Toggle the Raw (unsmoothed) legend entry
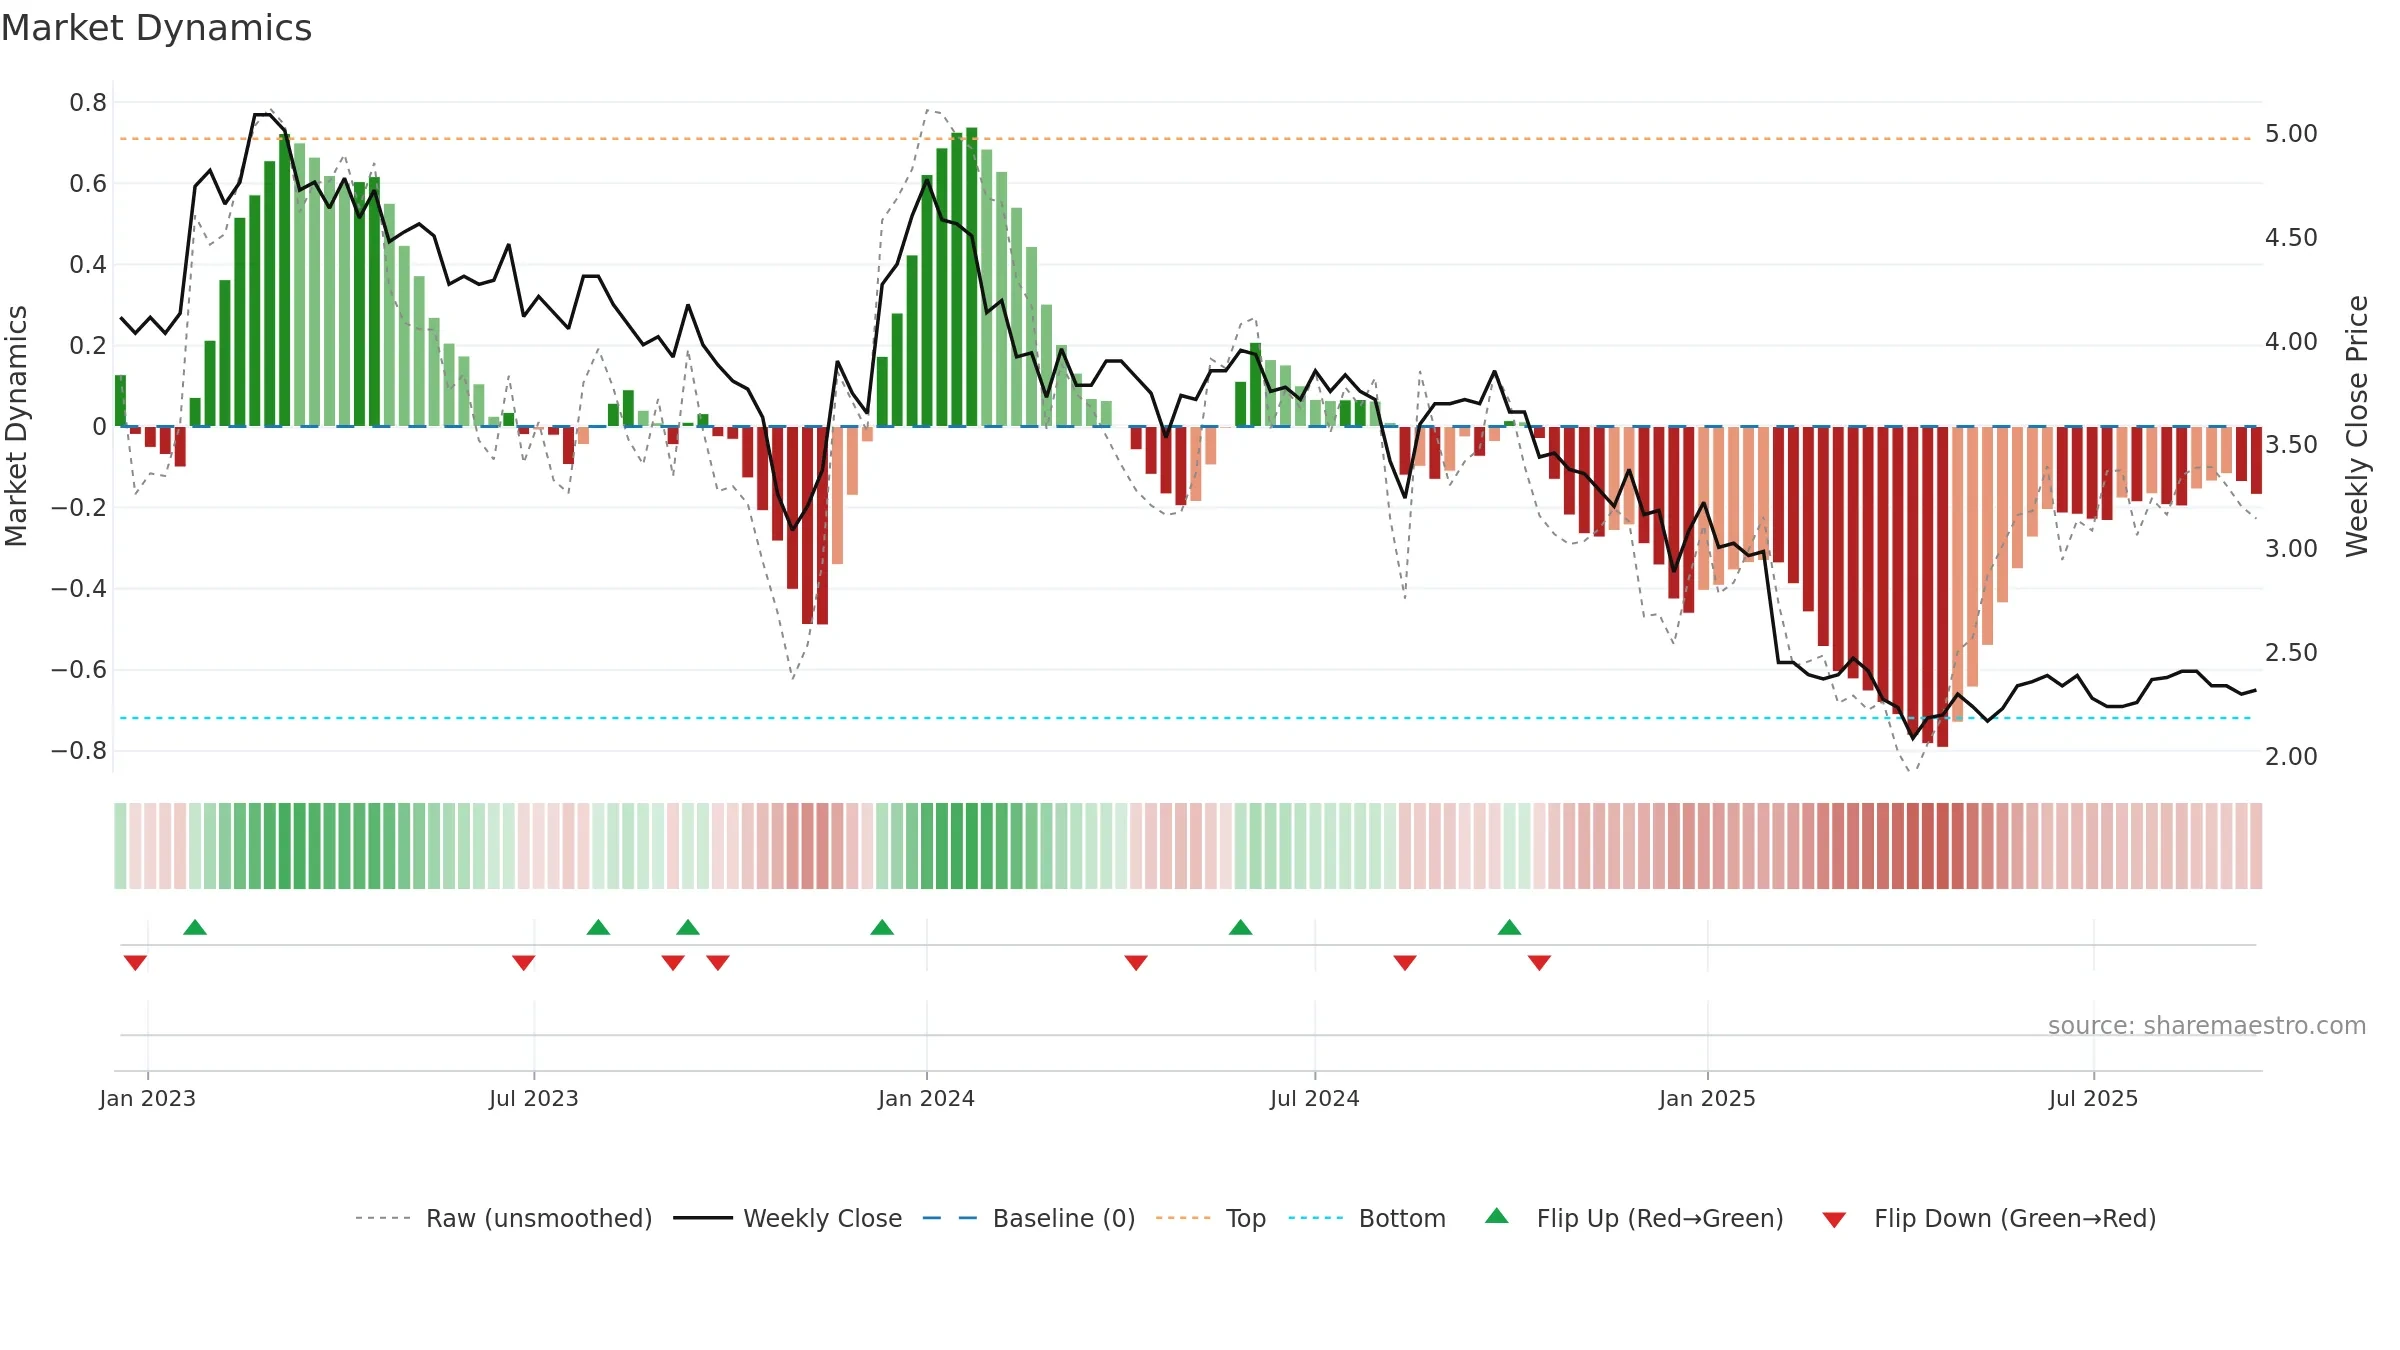Image resolution: width=2400 pixels, height=1350 pixels. [x=504, y=1218]
